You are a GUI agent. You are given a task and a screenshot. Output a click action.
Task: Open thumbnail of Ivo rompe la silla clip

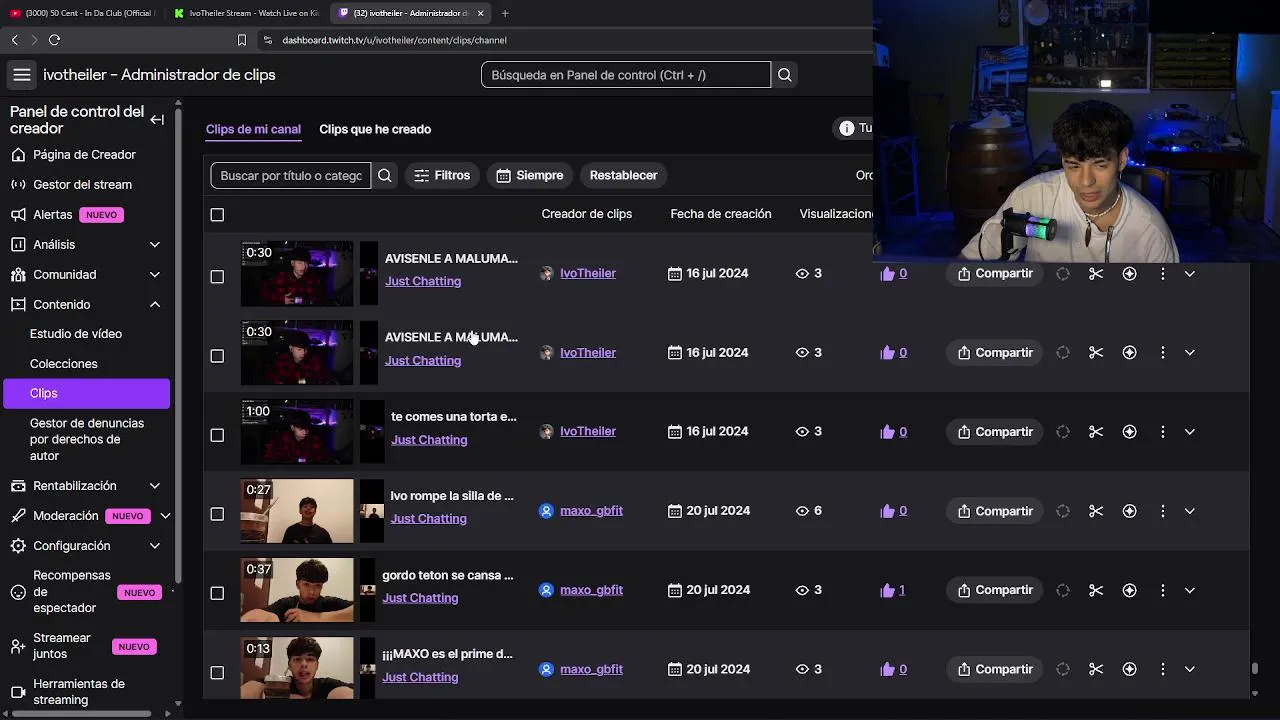click(x=297, y=511)
